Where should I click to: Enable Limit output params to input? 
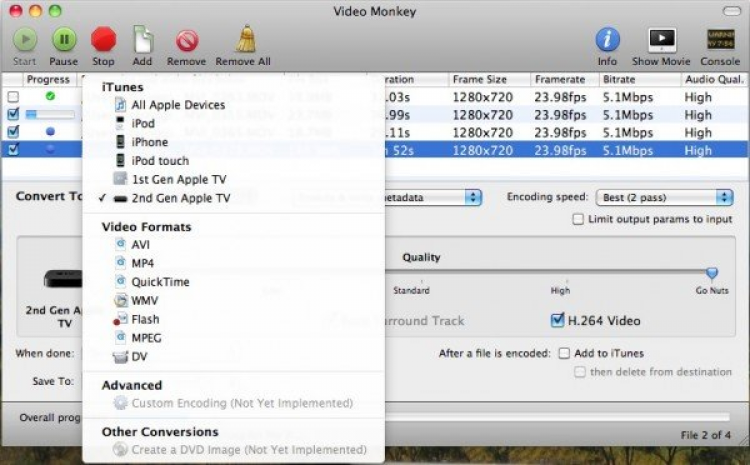pos(578,219)
